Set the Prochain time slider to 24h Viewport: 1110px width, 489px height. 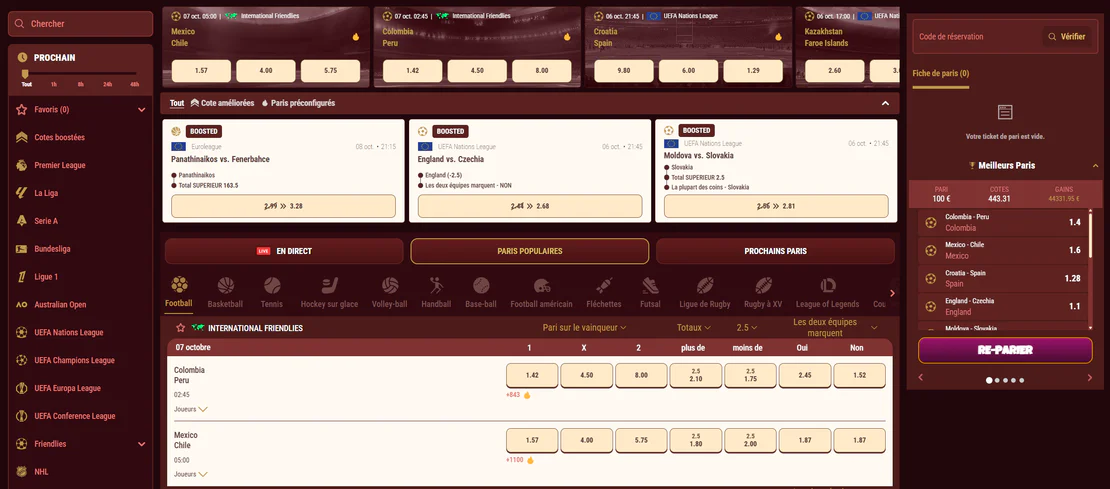click(108, 84)
